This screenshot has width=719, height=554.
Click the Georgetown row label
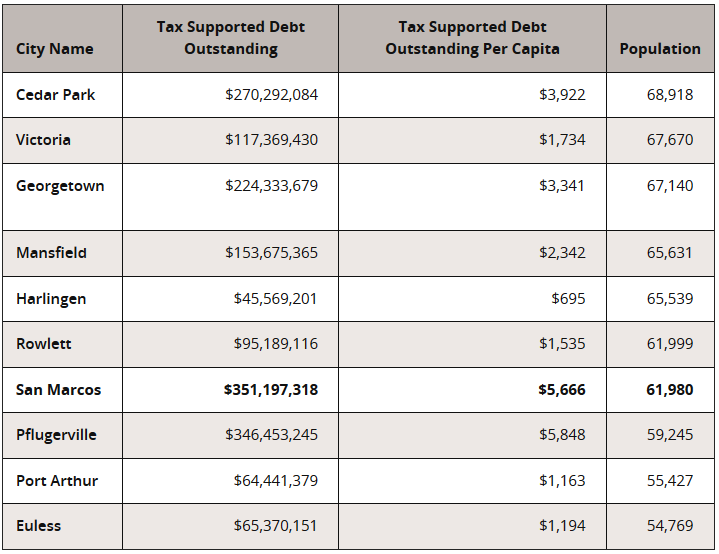(60, 186)
